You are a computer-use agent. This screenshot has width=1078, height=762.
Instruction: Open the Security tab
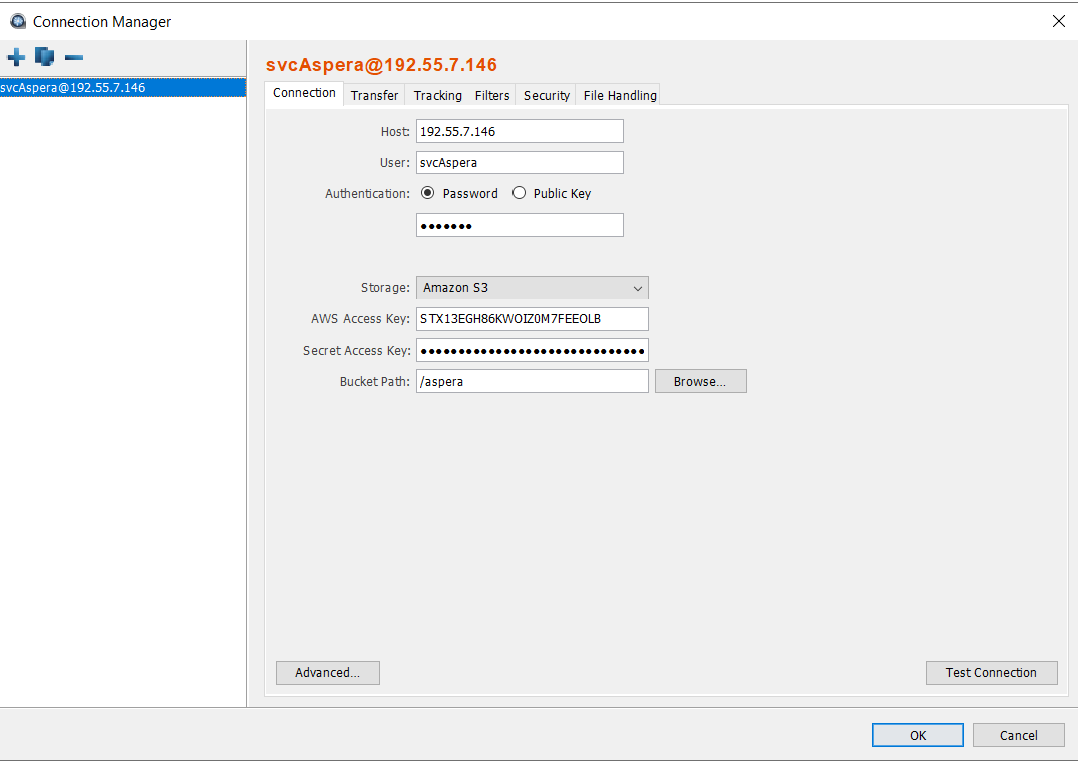coord(547,96)
